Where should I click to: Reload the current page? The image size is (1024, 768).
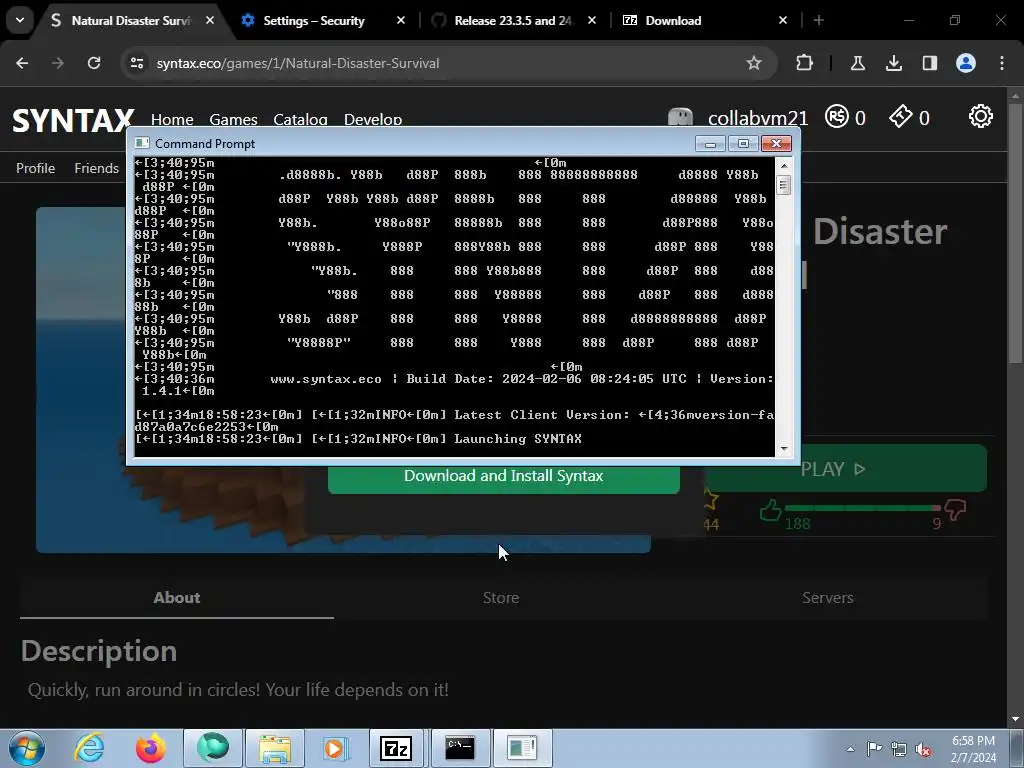point(94,63)
